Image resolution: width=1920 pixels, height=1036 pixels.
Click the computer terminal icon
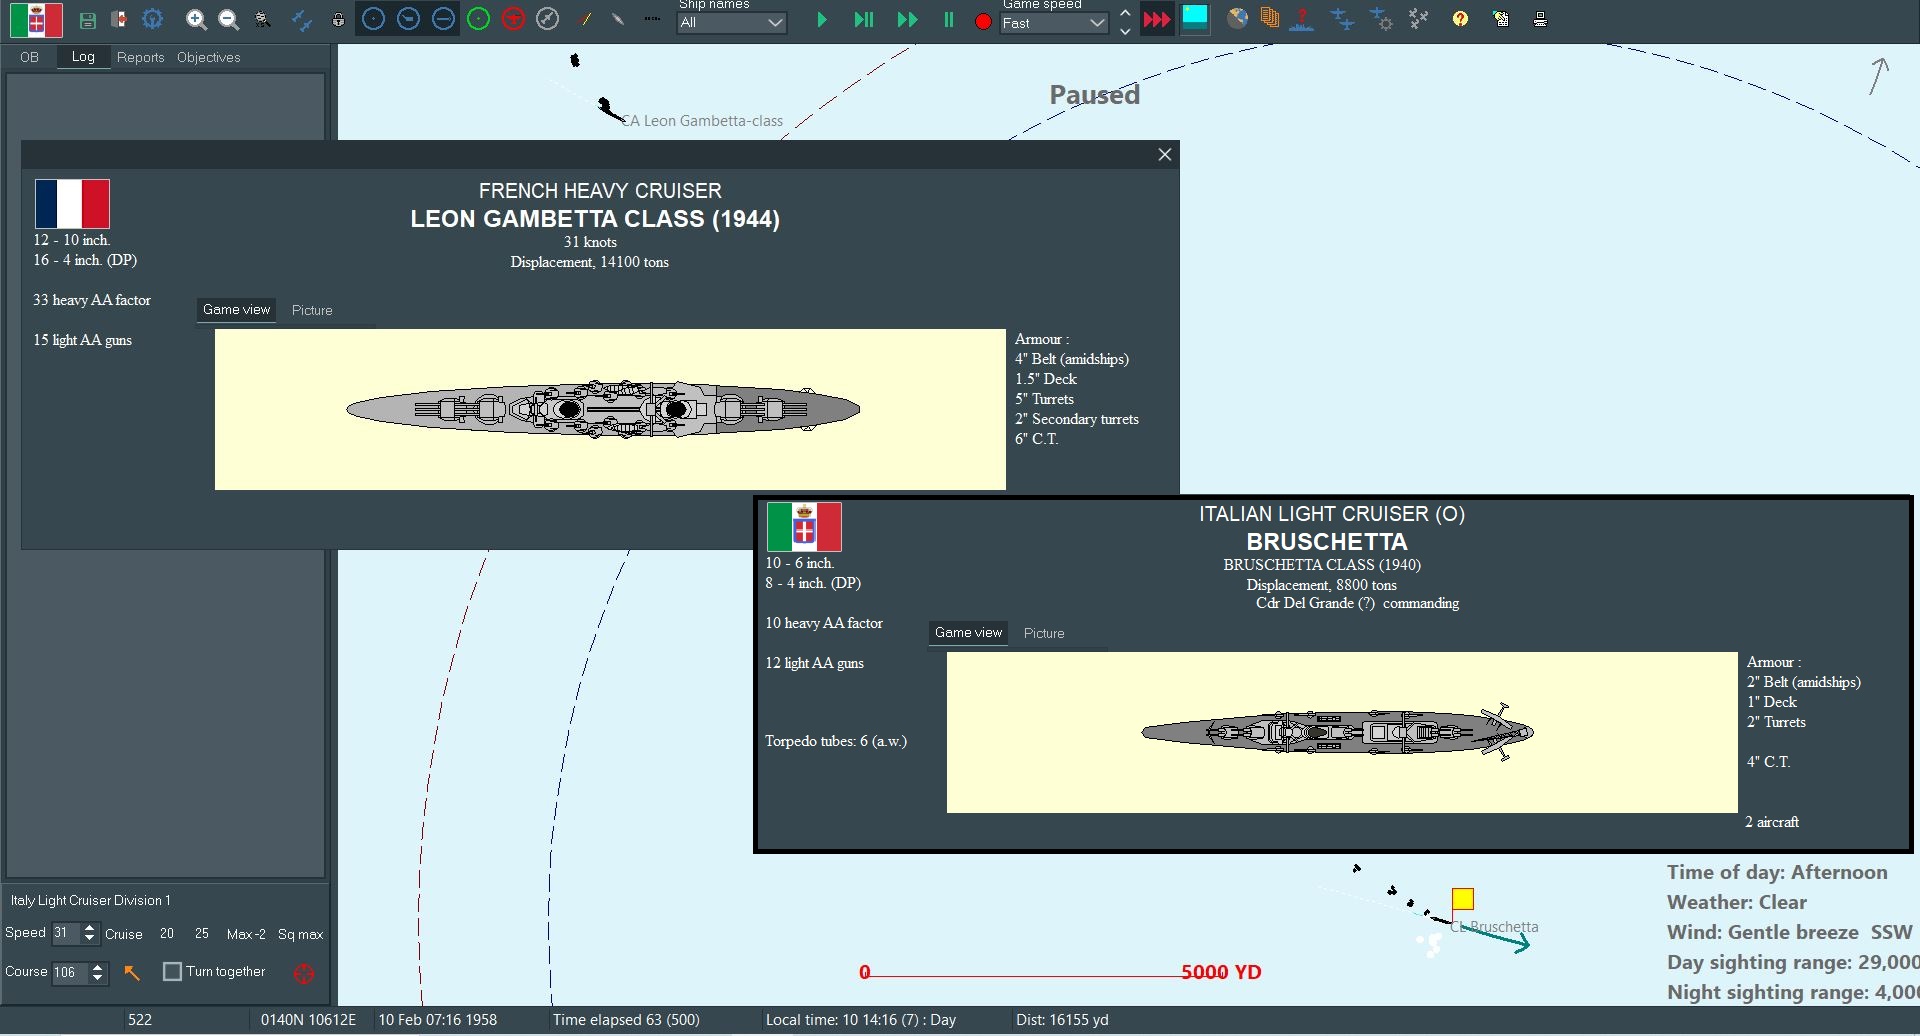point(1540,19)
